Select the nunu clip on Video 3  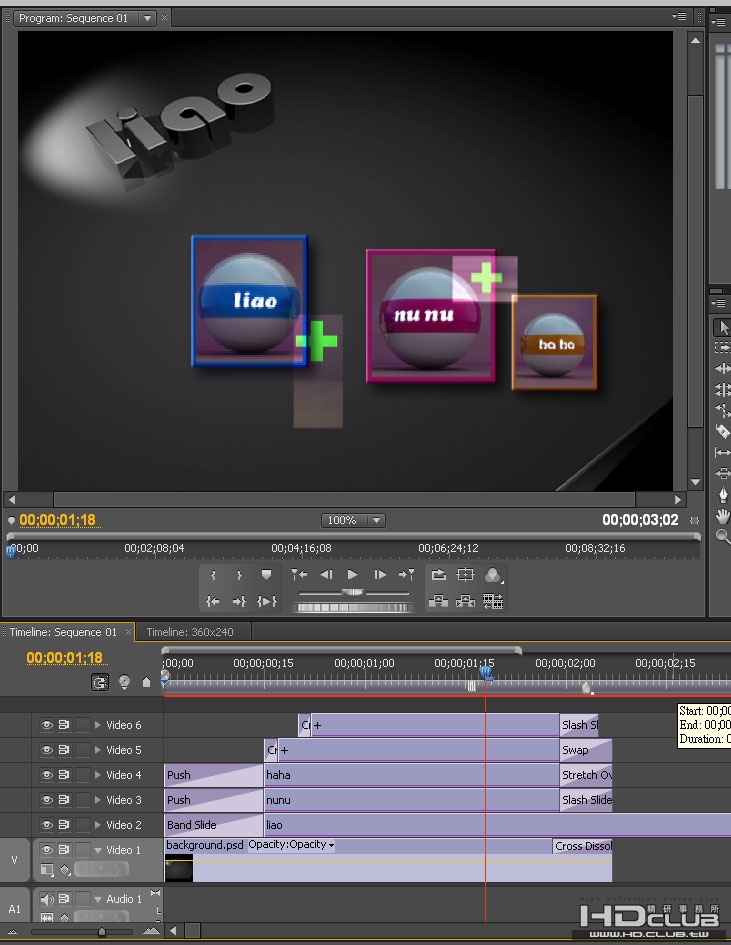[x=412, y=800]
